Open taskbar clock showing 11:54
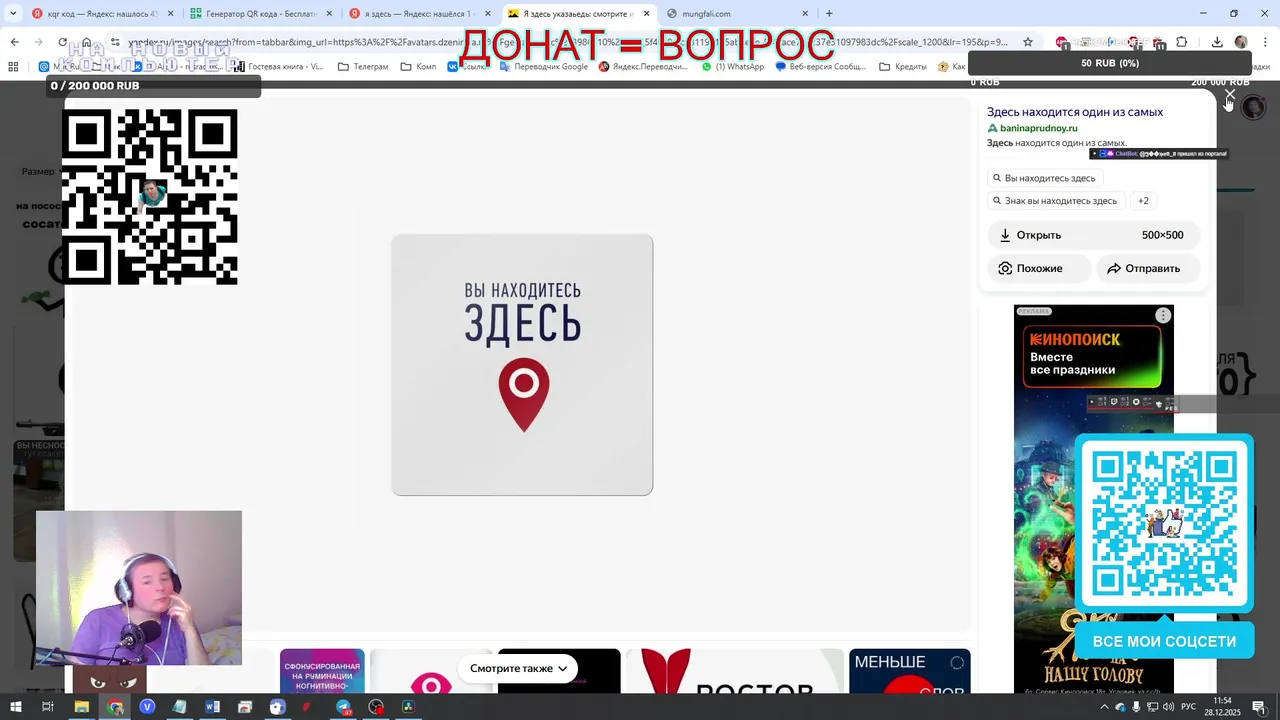This screenshot has width=1280, height=720. 1222,707
